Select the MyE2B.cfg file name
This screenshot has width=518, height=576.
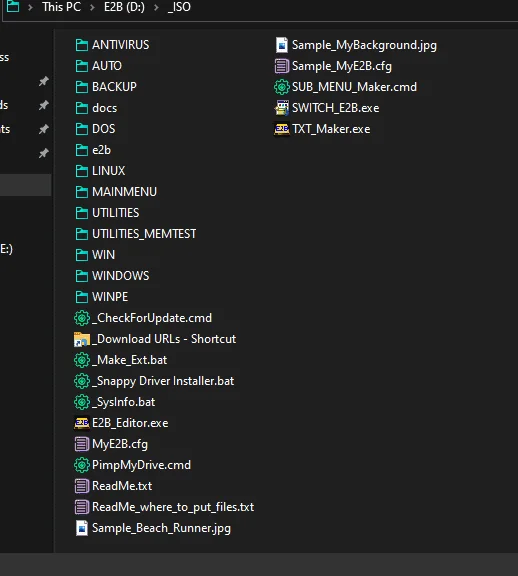[120, 444]
